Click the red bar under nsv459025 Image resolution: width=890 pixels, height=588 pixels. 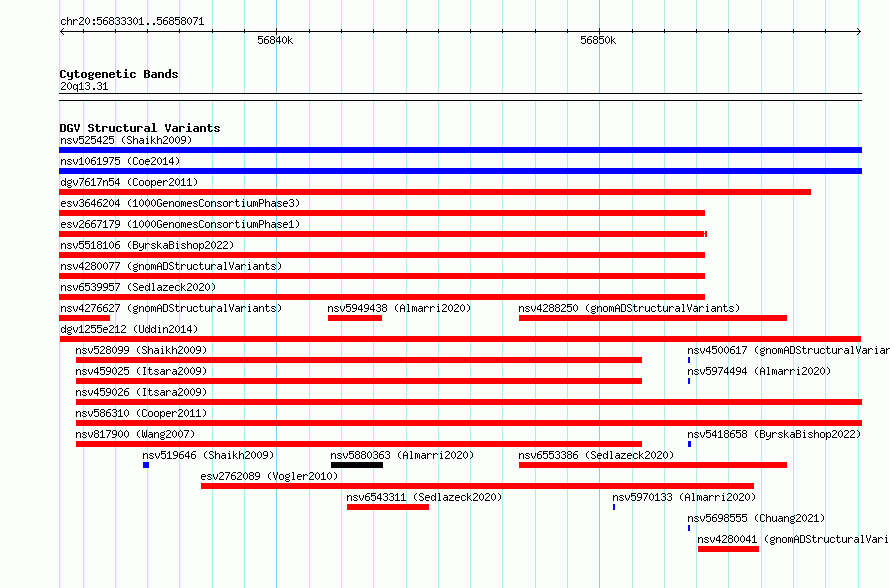click(359, 381)
